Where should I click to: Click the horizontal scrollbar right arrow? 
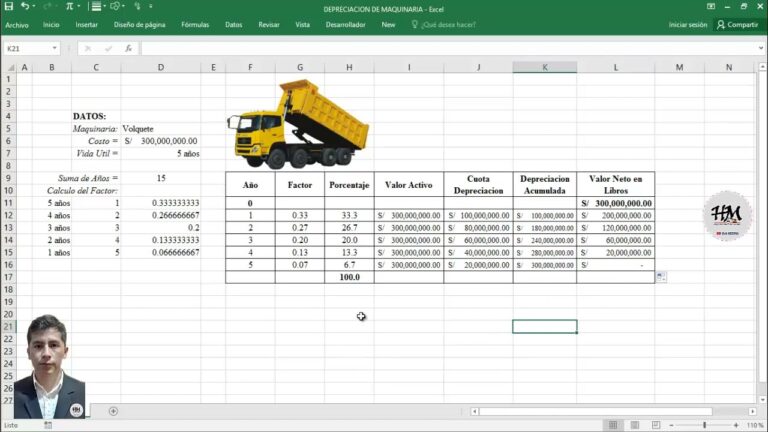(752, 411)
